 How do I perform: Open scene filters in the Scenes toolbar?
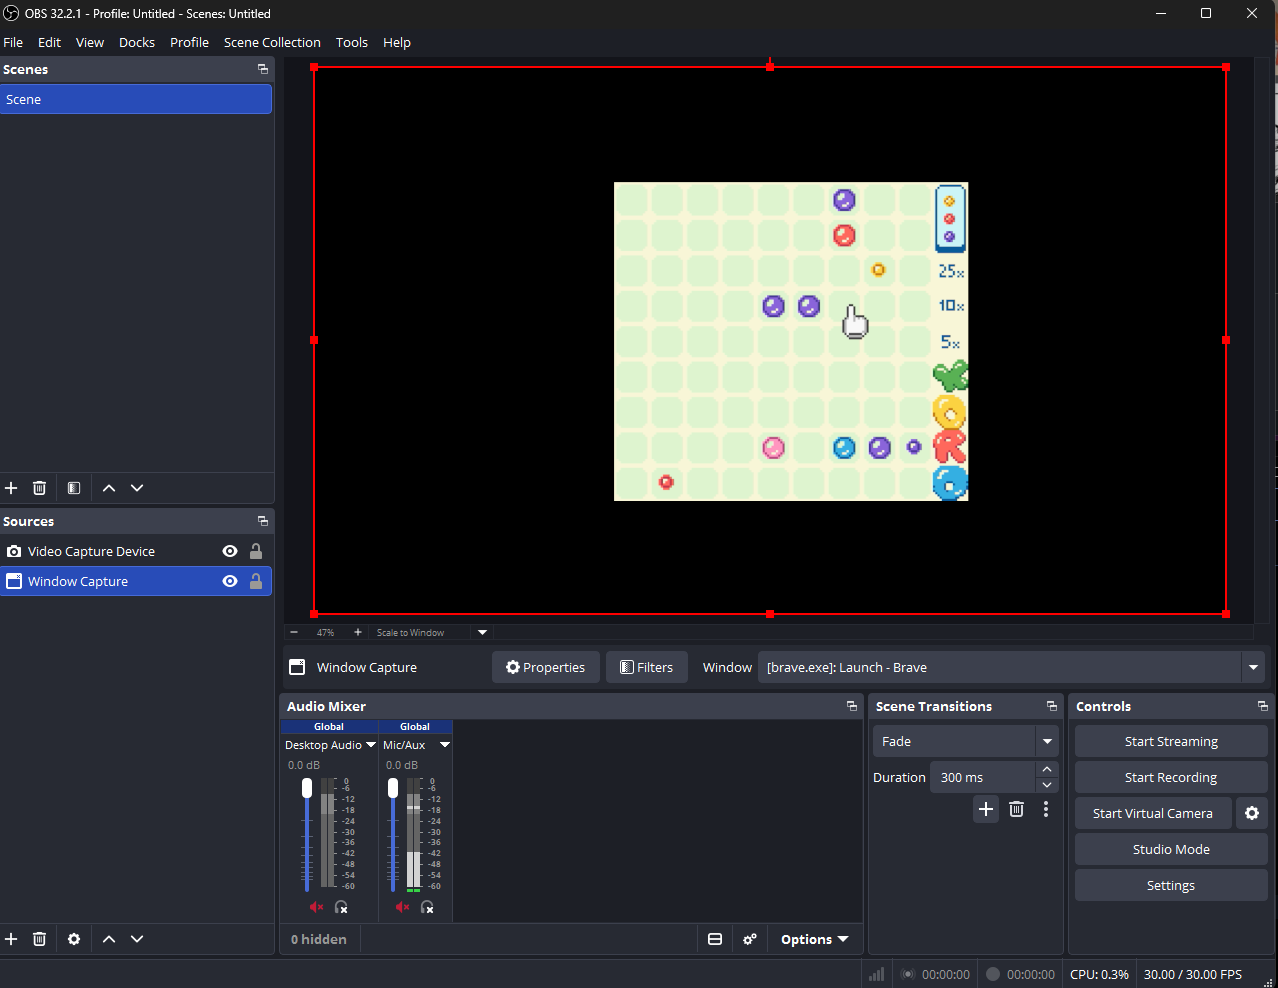pos(73,488)
